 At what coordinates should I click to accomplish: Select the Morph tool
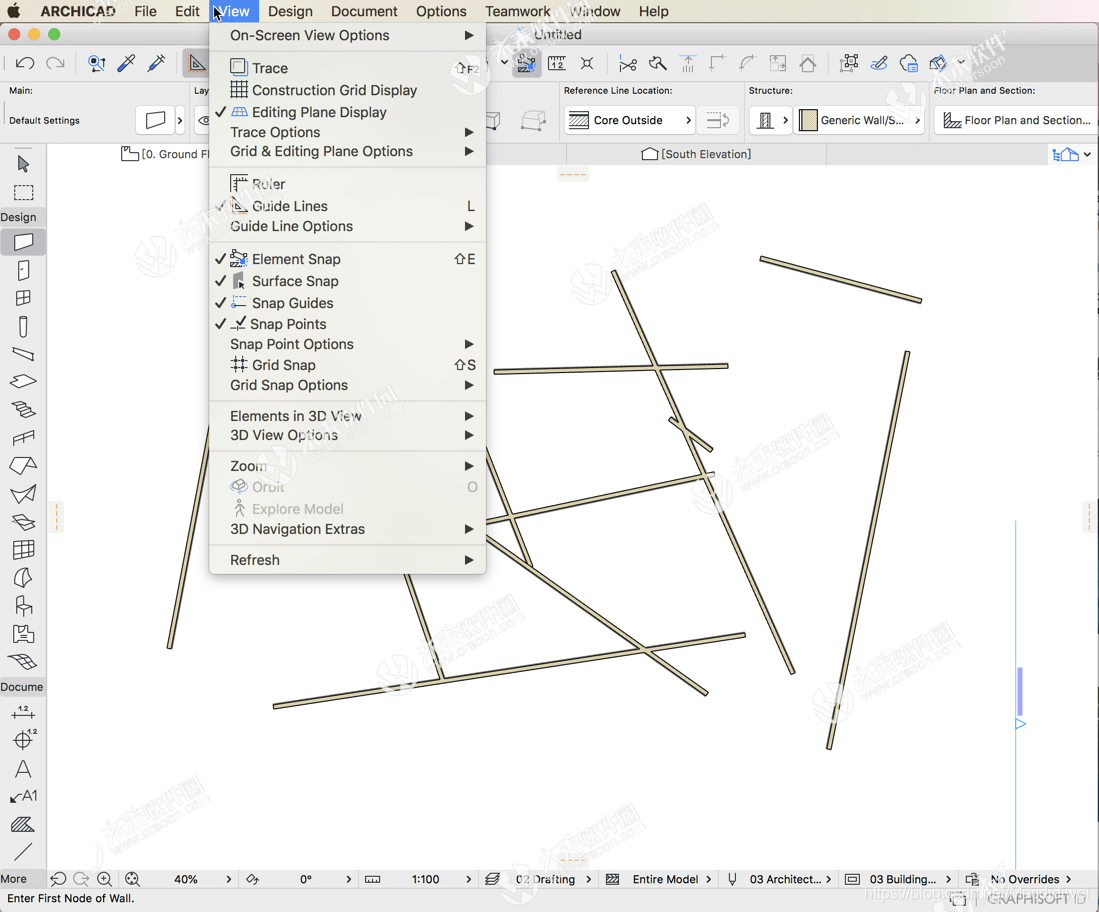click(x=23, y=578)
